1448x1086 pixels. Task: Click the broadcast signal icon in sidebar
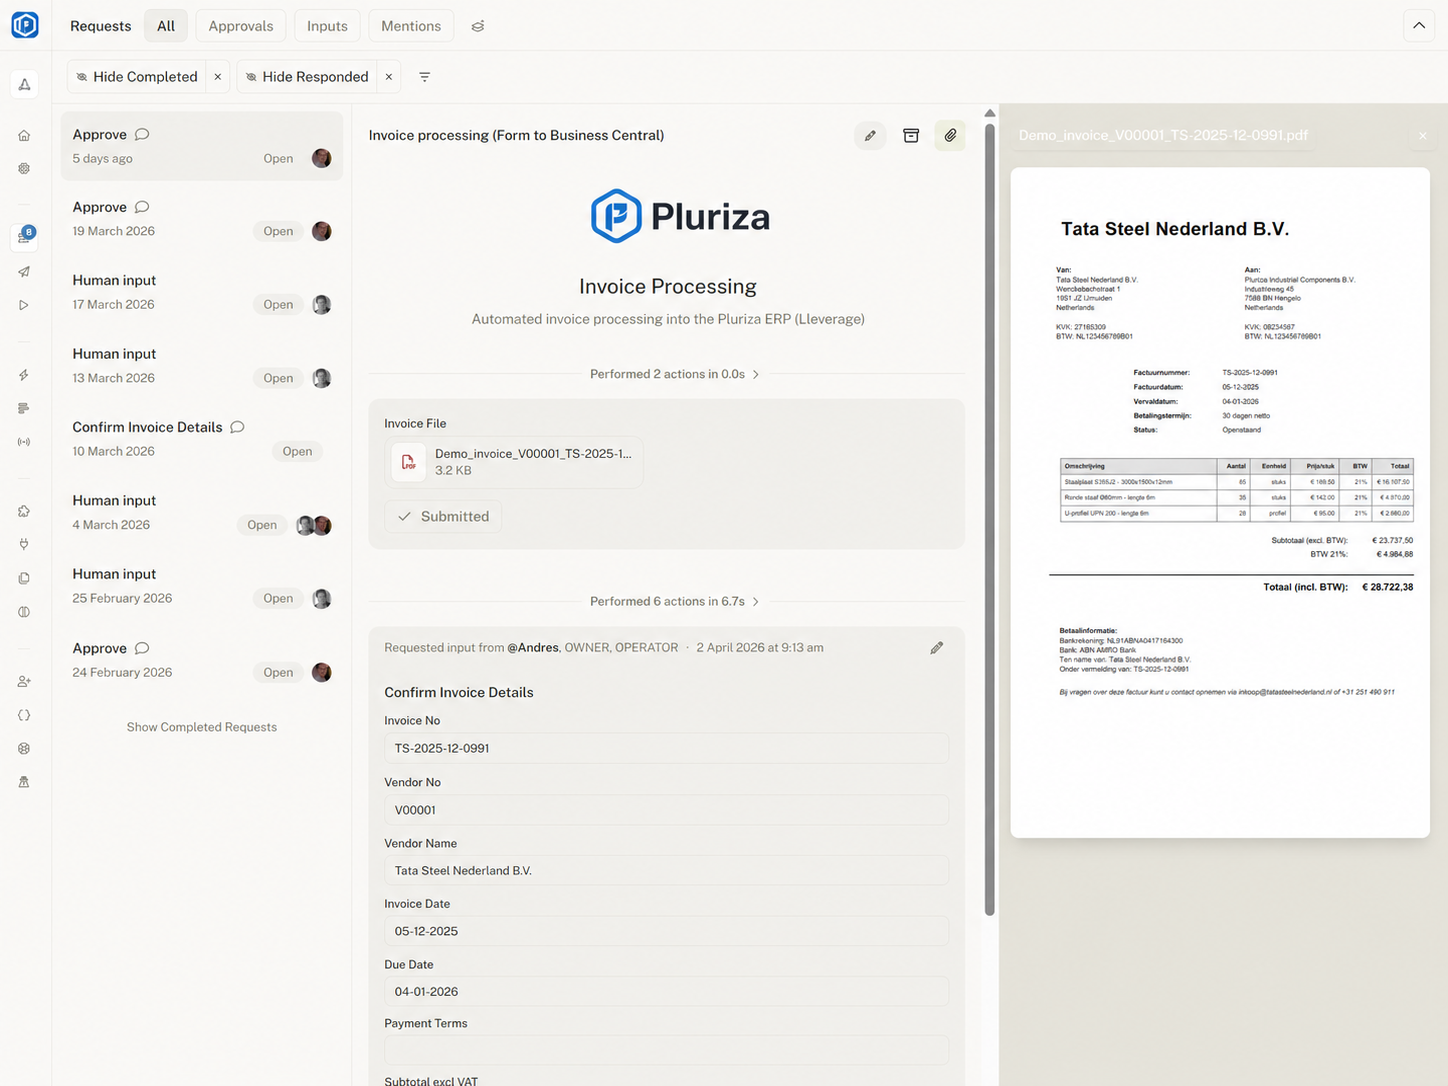tap(24, 442)
